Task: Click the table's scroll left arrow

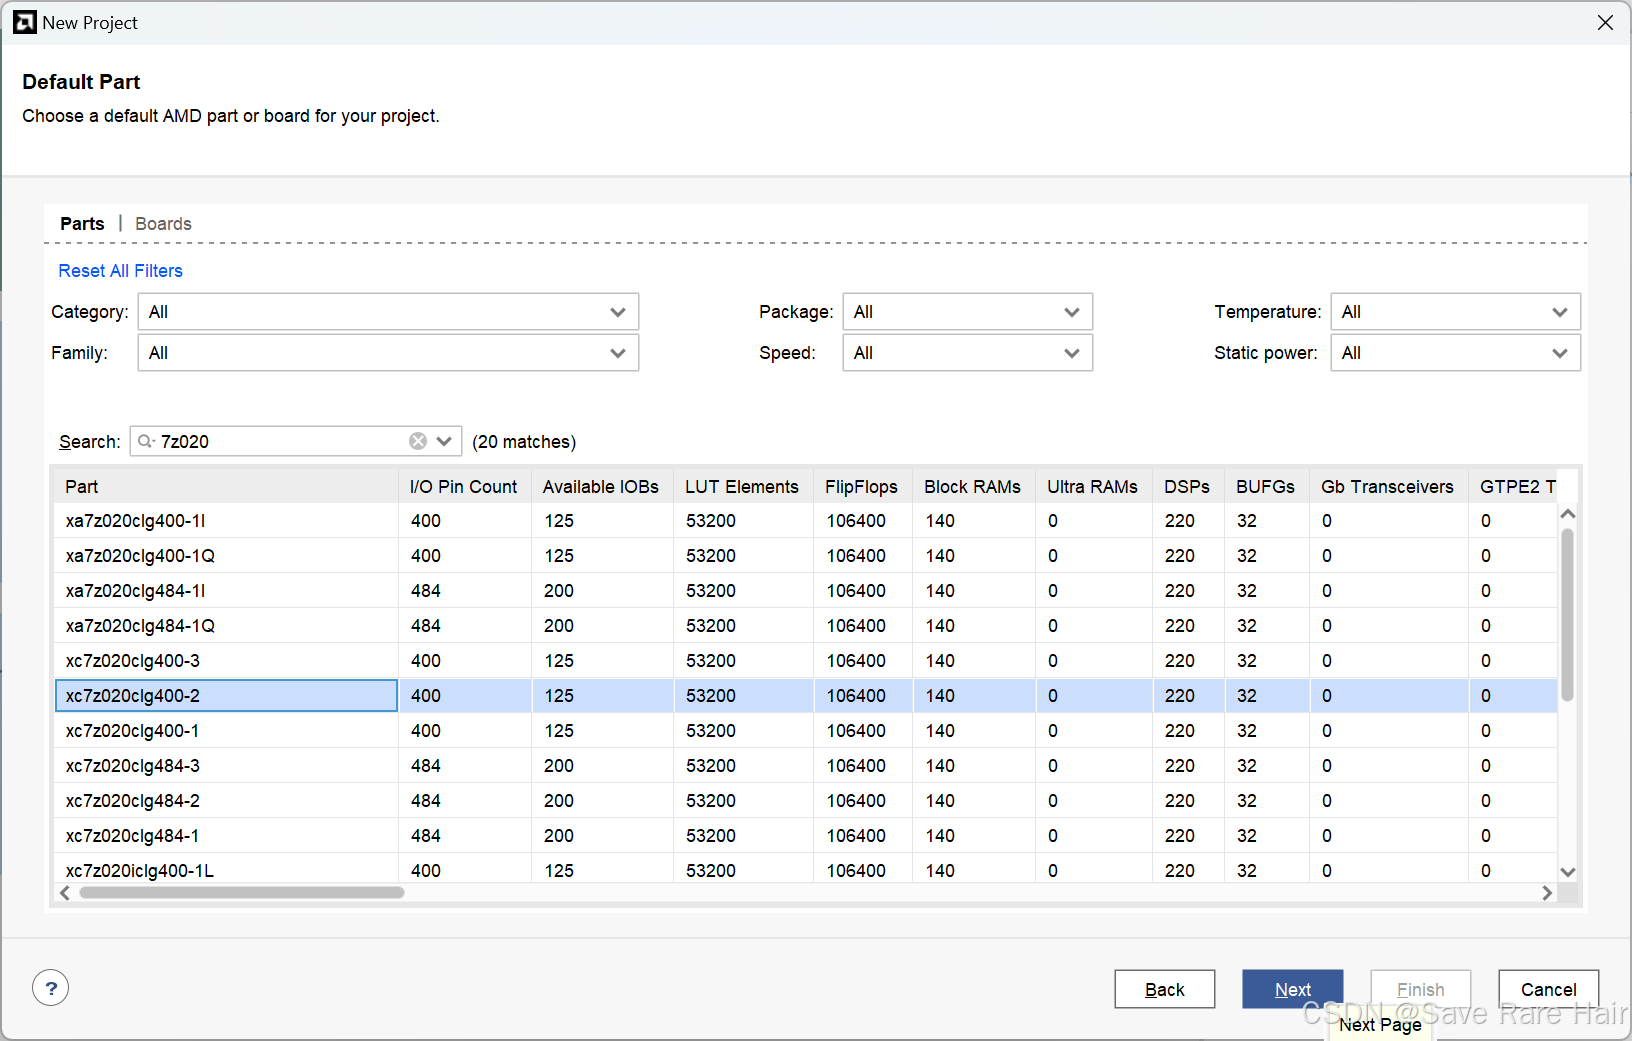Action: tap(65, 893)
